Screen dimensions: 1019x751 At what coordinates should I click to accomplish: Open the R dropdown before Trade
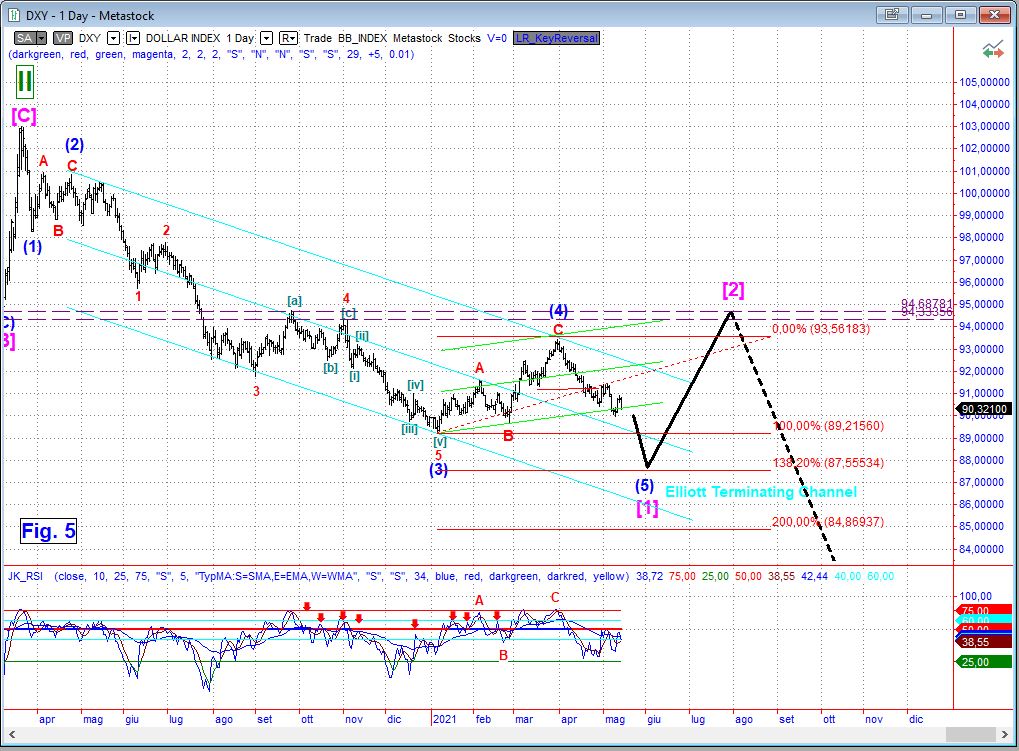[287, 38]
